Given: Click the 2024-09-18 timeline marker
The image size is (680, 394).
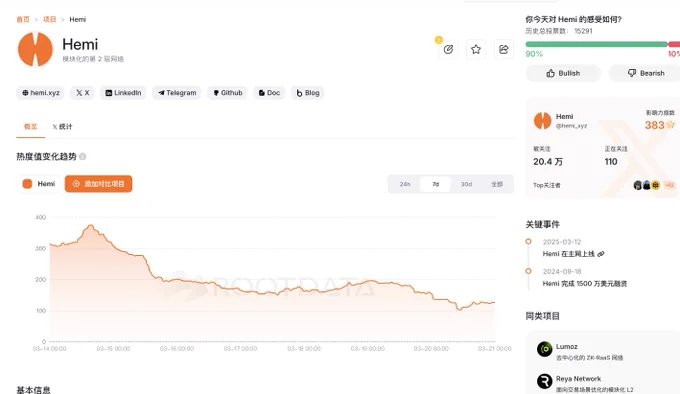Looking at the screenshot, I should click(x=528, y=271).
